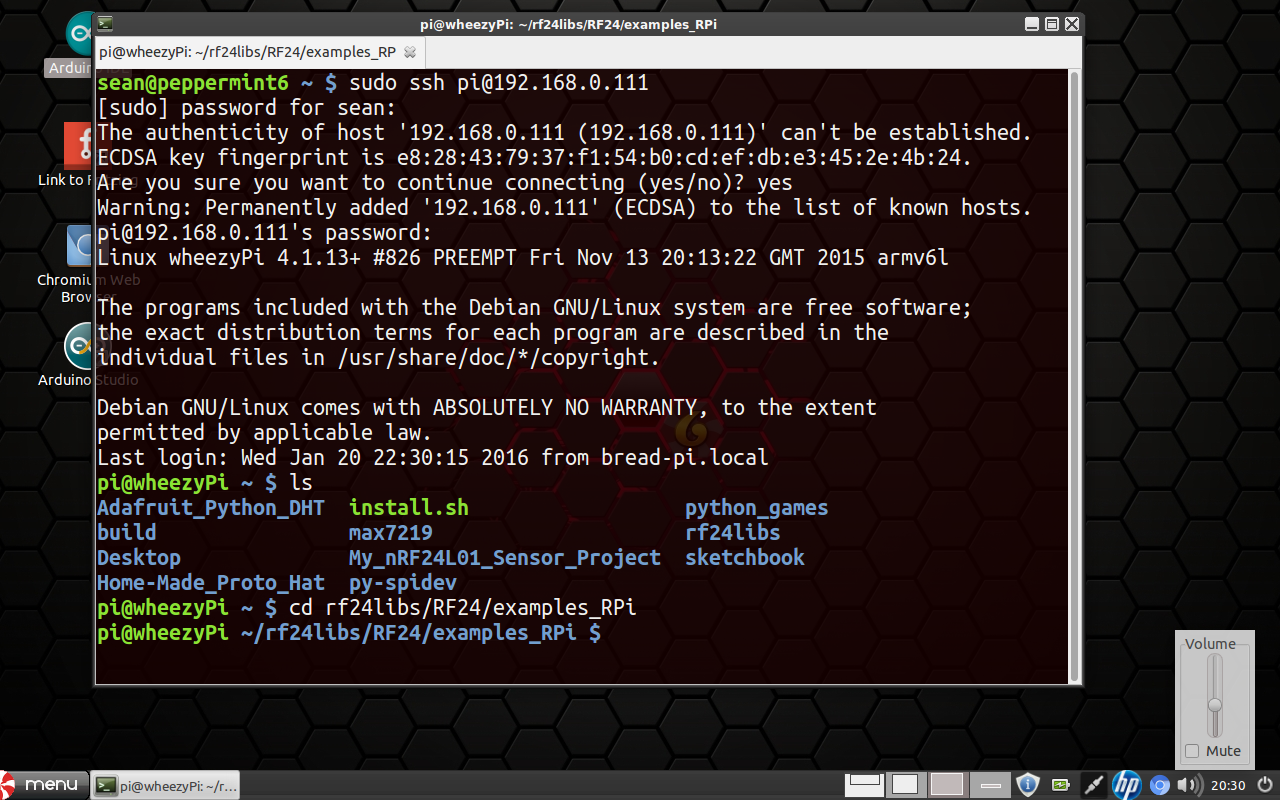The height and width of the screenshot is (800, 1280).
Task: Click 'python_games' directory name
Action: coord(757,508)
